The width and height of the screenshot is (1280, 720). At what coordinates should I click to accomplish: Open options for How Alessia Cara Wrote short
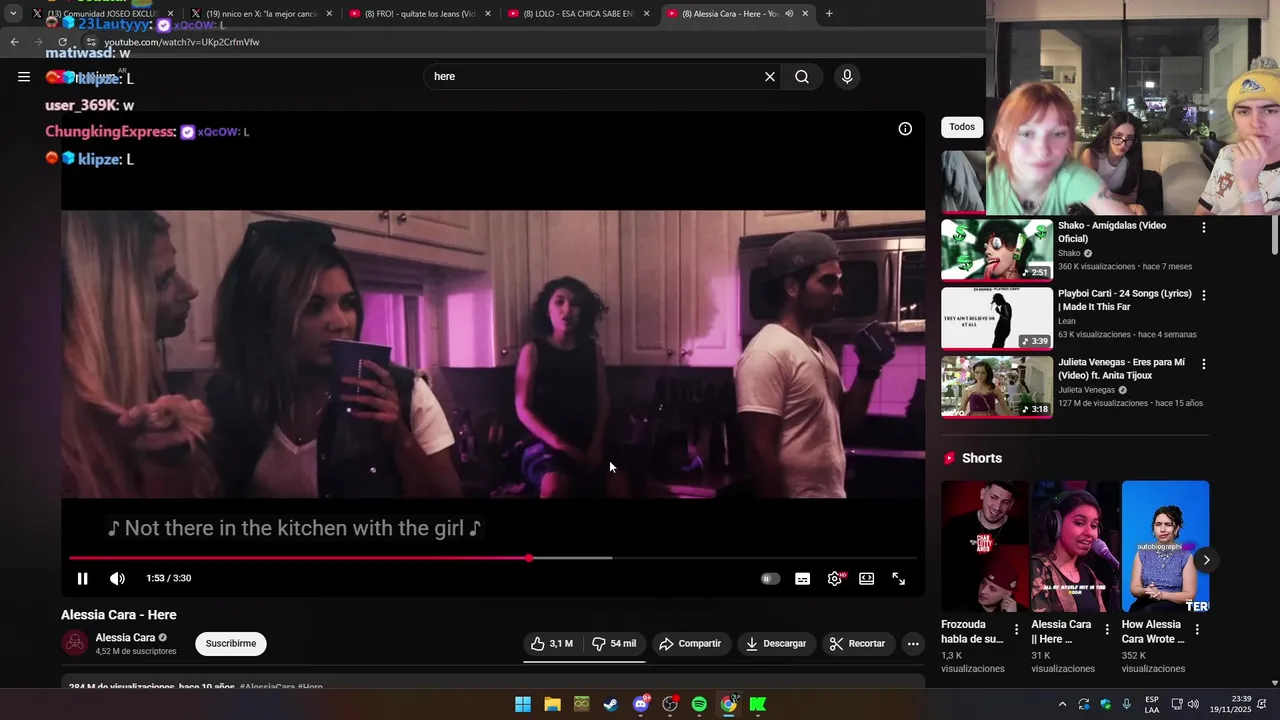point(1197,629)
